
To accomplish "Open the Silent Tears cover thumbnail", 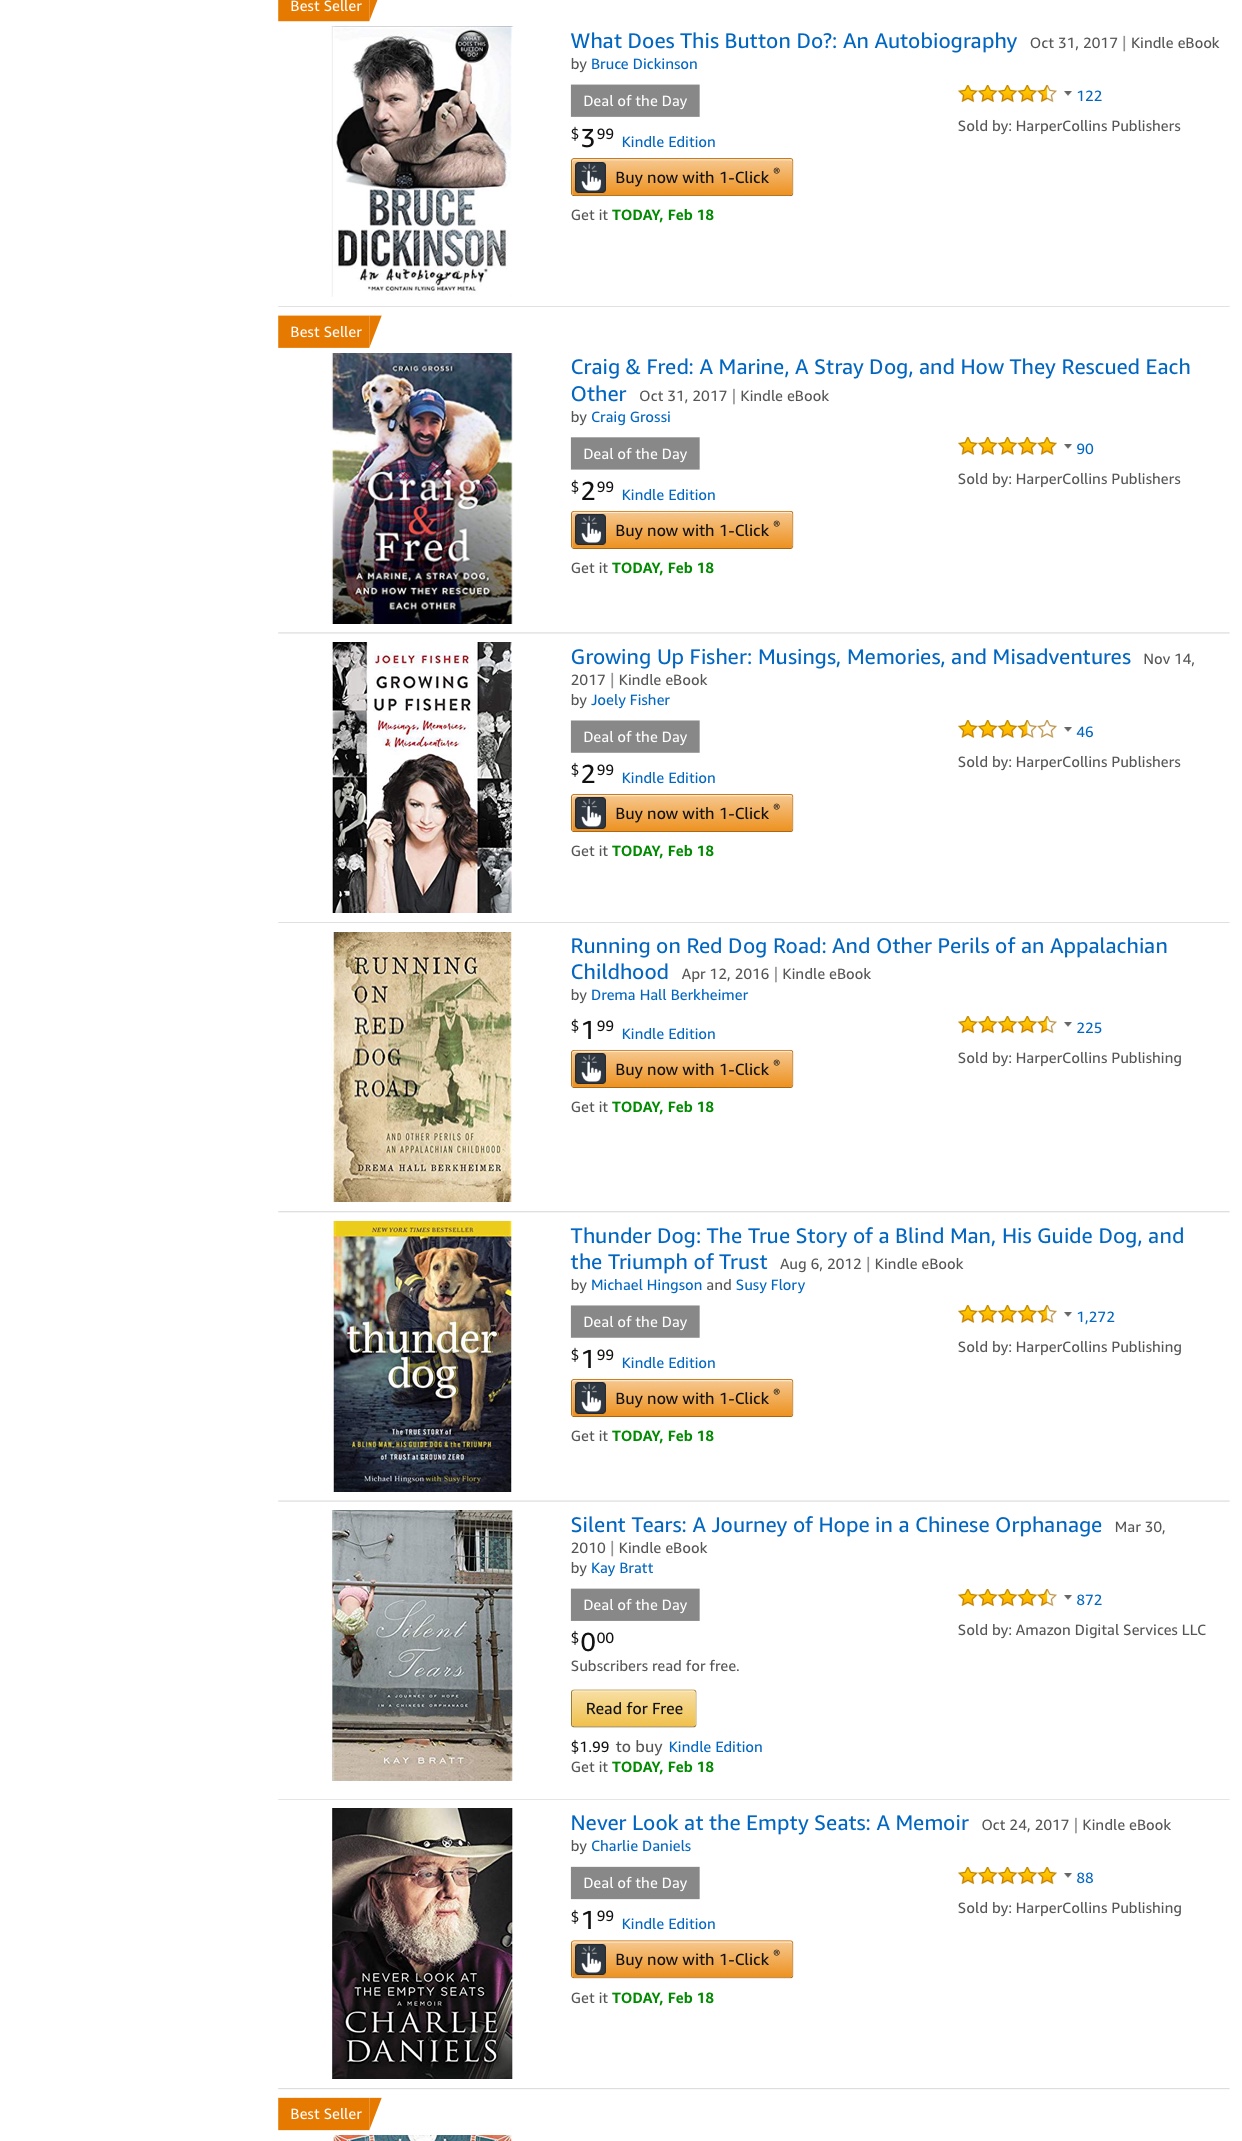I will (422, 1645).
